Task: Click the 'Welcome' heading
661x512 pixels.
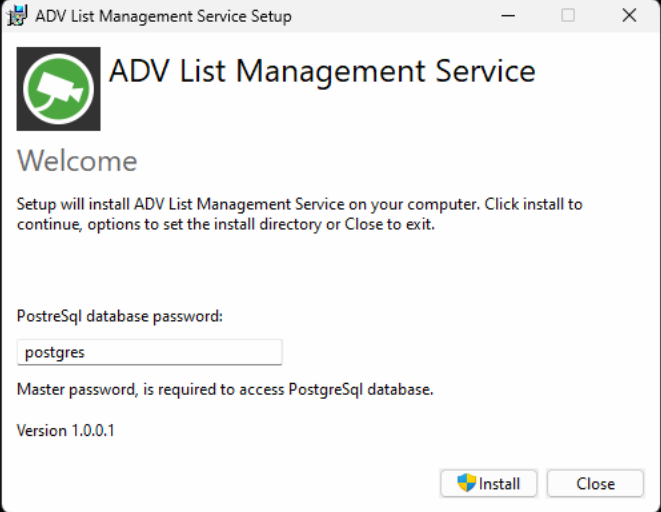Action: tap(77, 161)
